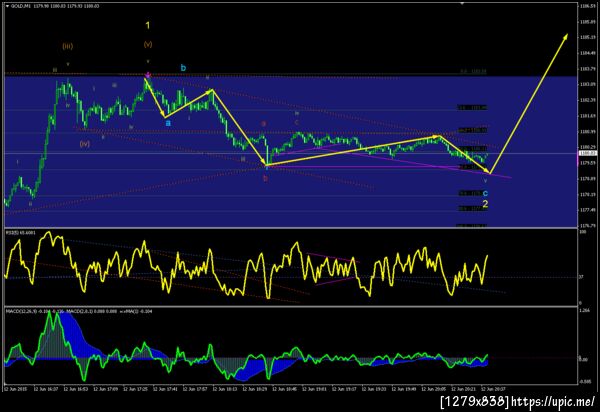
Task: Click price scale value 1183.79
Action: (588, 69)
